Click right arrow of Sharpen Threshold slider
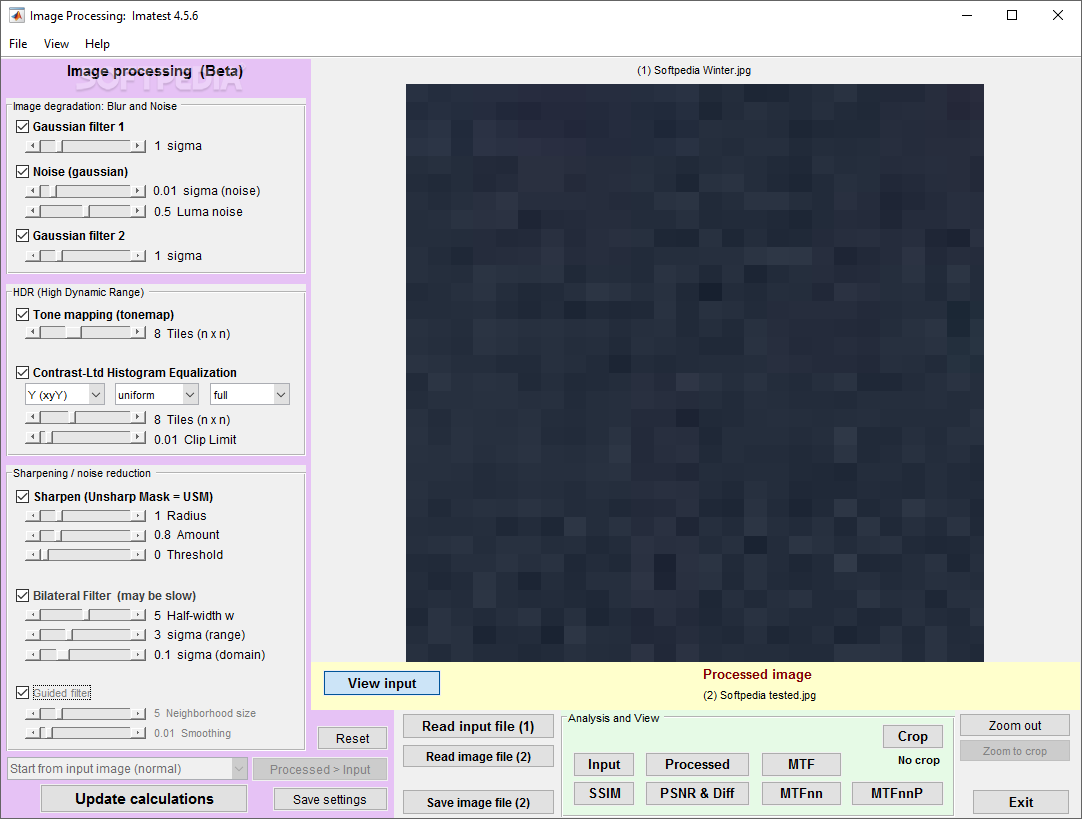 [139, 555]
